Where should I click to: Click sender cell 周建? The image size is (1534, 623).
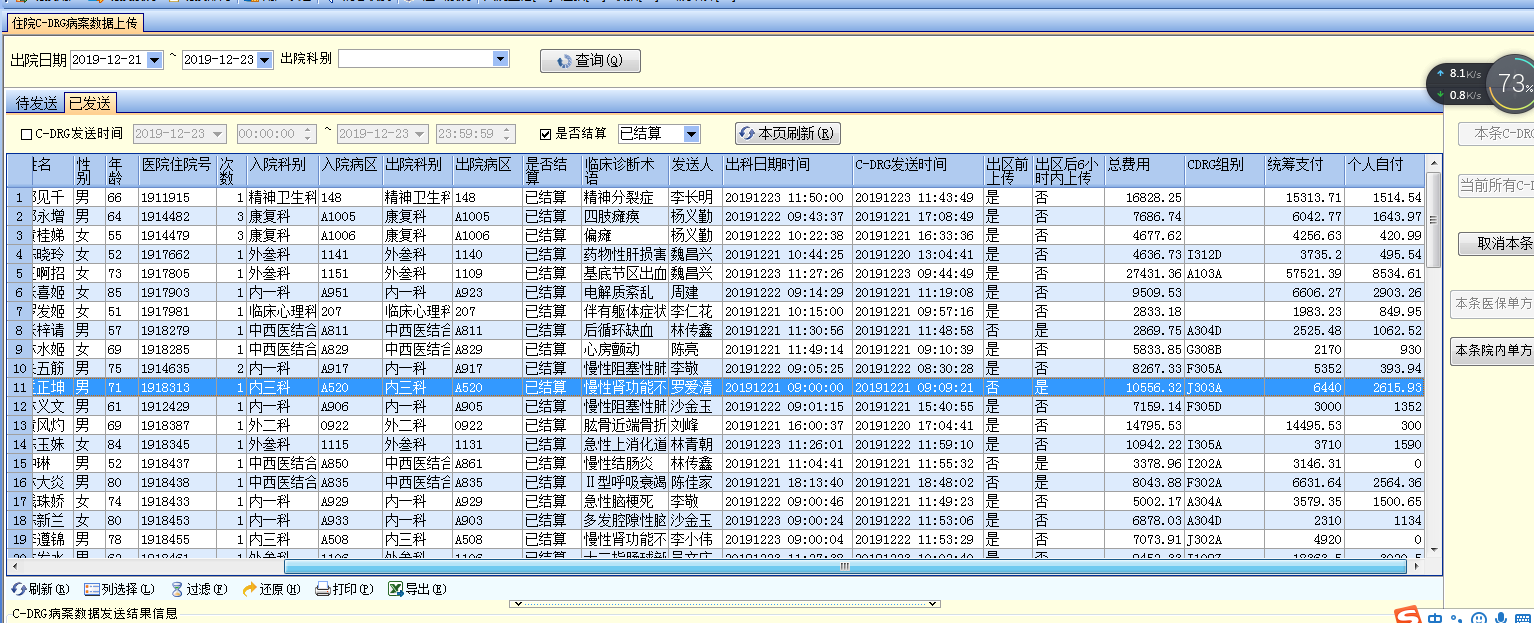pos(694,293)
